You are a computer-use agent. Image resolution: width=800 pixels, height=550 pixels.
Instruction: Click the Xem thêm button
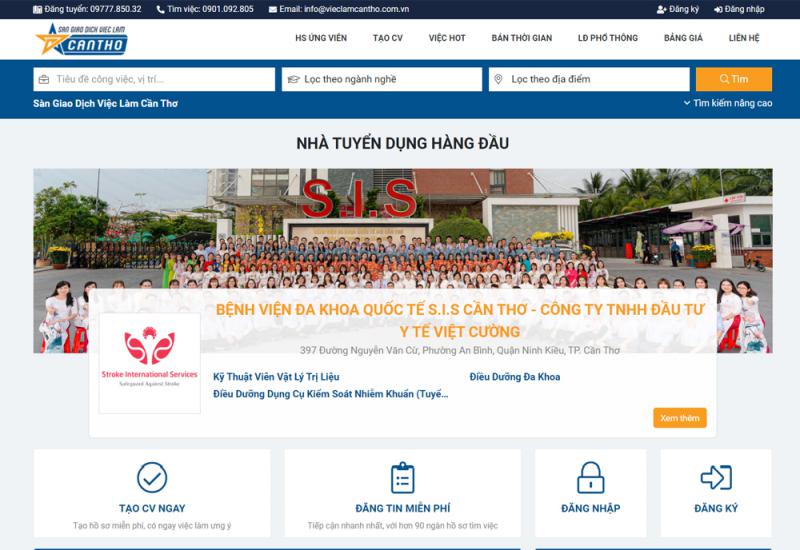[x=680, y=418]
